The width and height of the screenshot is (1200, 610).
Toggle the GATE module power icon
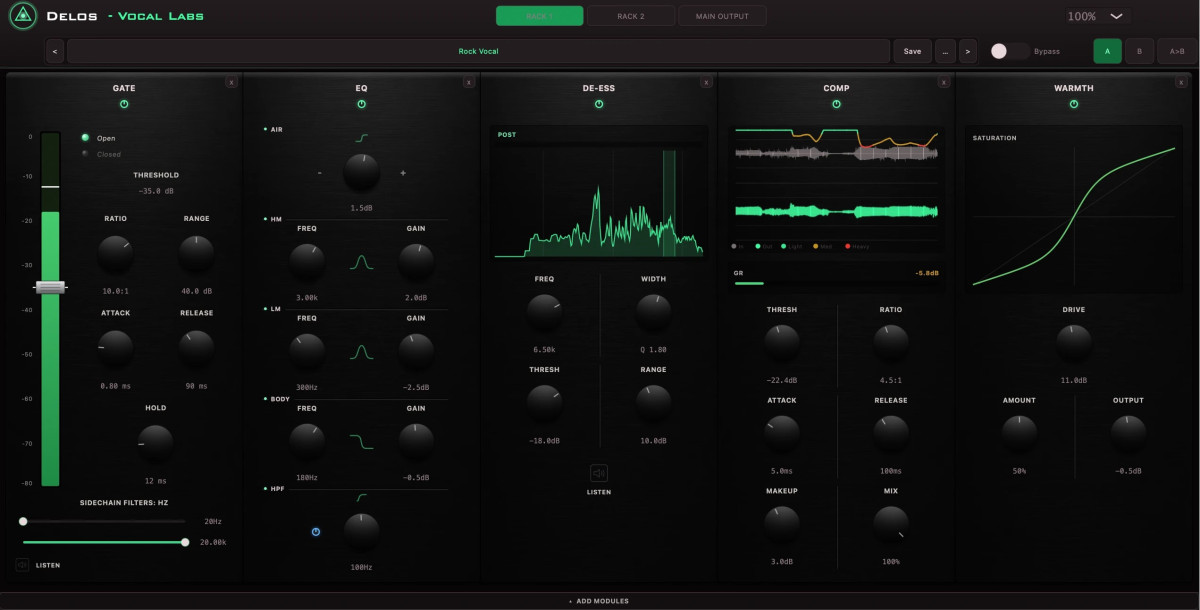pos(124,104)
